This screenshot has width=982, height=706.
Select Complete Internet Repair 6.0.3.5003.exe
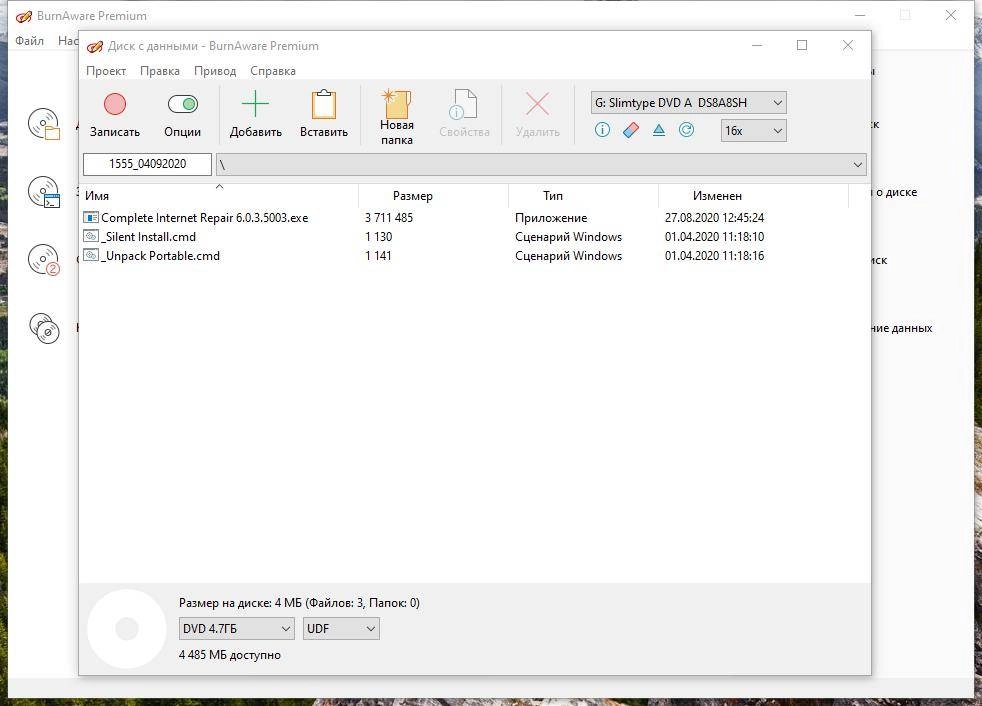pos(204,217)
